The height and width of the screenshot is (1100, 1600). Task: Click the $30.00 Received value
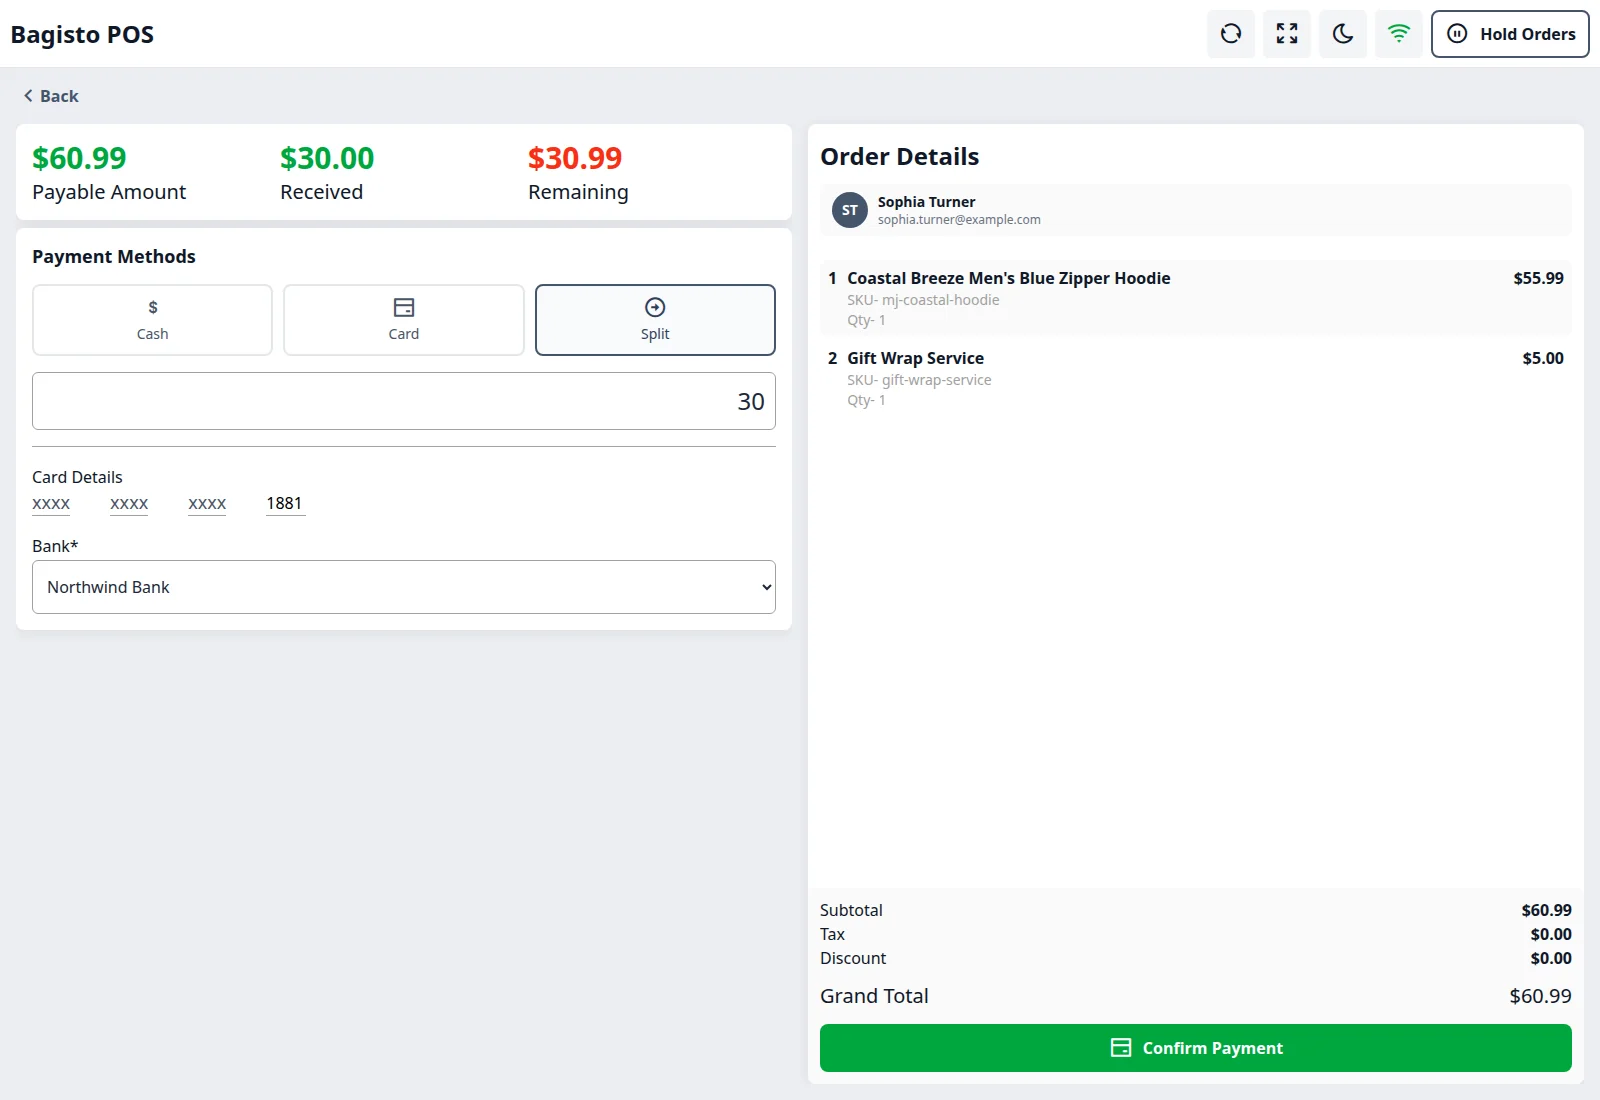click(x=327, y=158)
